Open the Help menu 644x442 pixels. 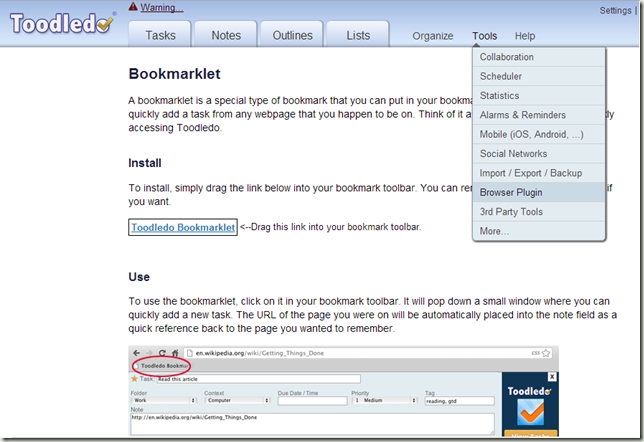(x=525, y=36)
